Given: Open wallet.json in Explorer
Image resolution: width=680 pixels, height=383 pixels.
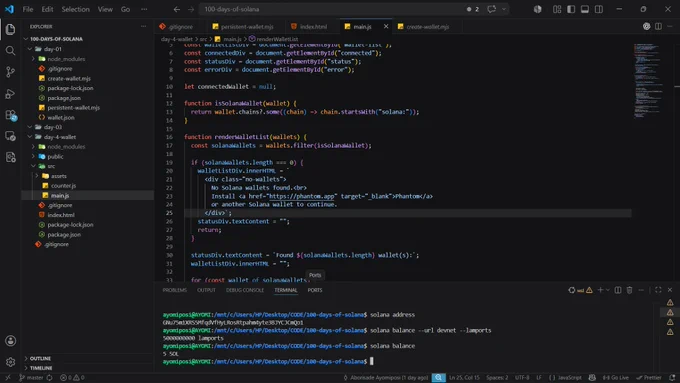Looking at the screenshot, I should [61, 118].
